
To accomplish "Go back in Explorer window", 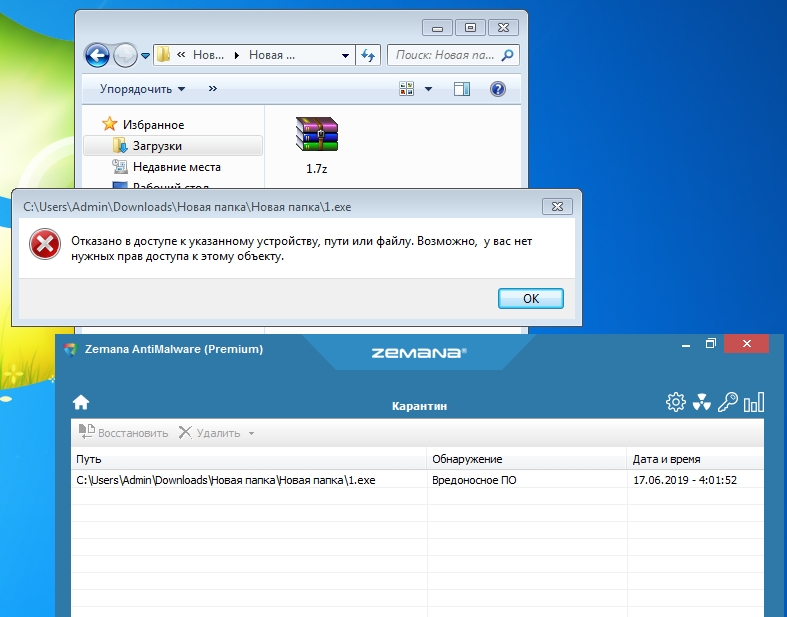I will point(97,55).
